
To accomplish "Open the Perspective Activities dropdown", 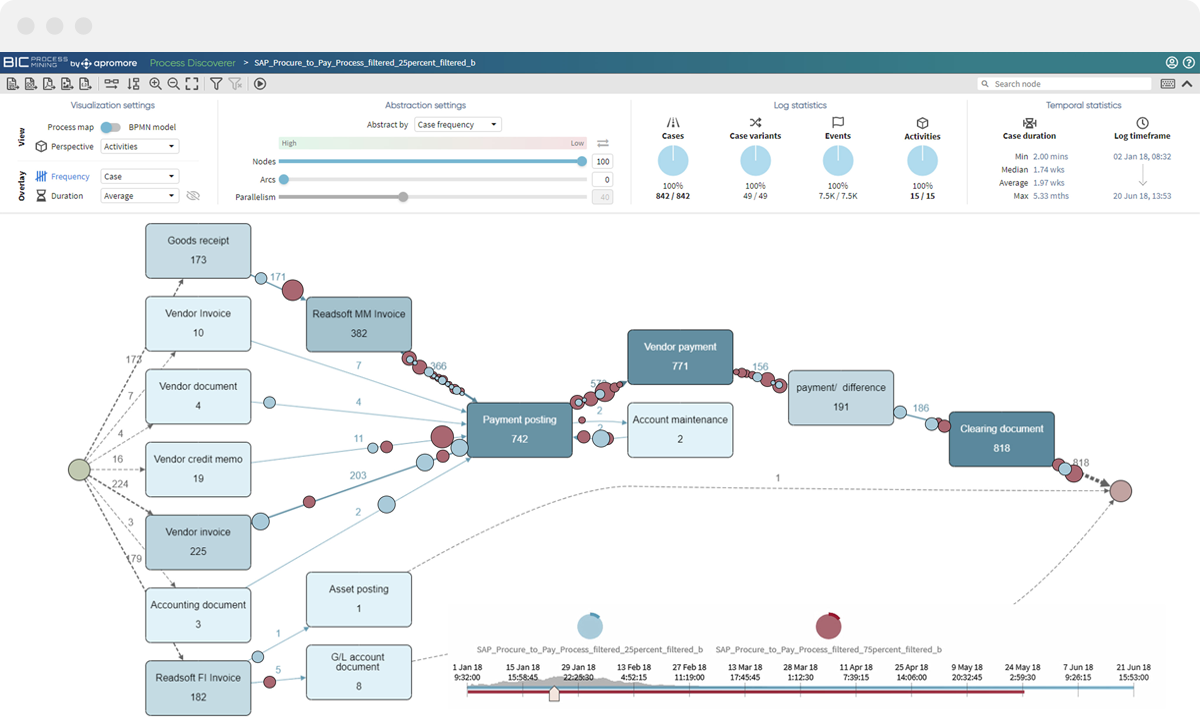I will click(x=140, y=147).
